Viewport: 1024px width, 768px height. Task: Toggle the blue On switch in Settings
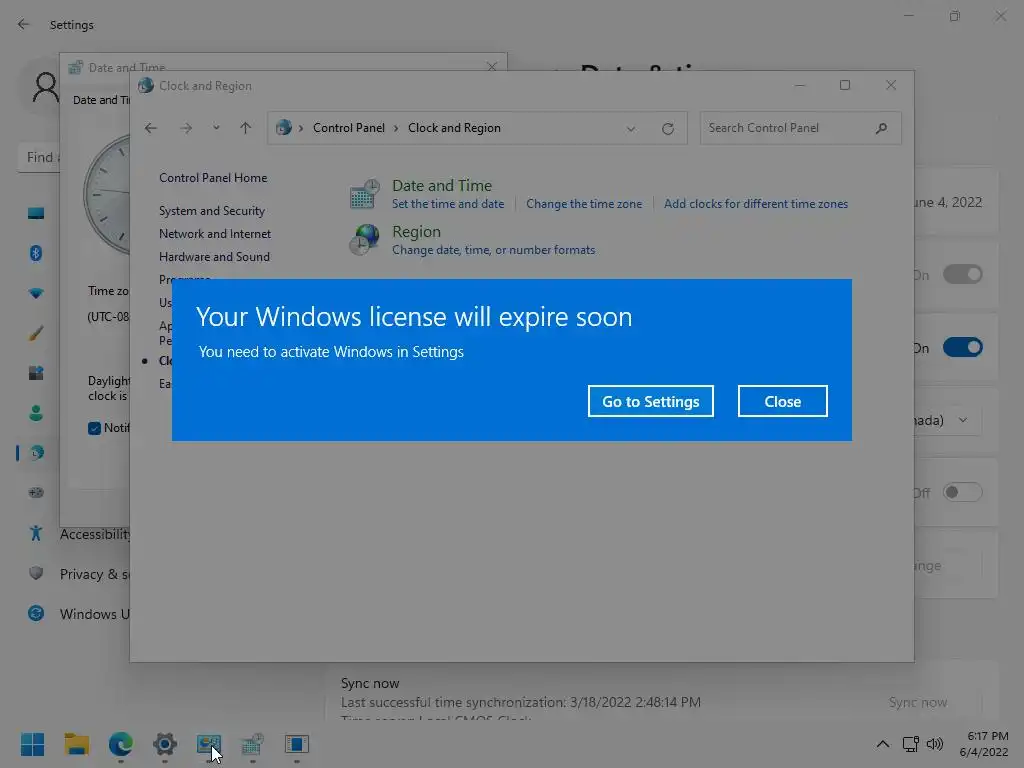962,347
